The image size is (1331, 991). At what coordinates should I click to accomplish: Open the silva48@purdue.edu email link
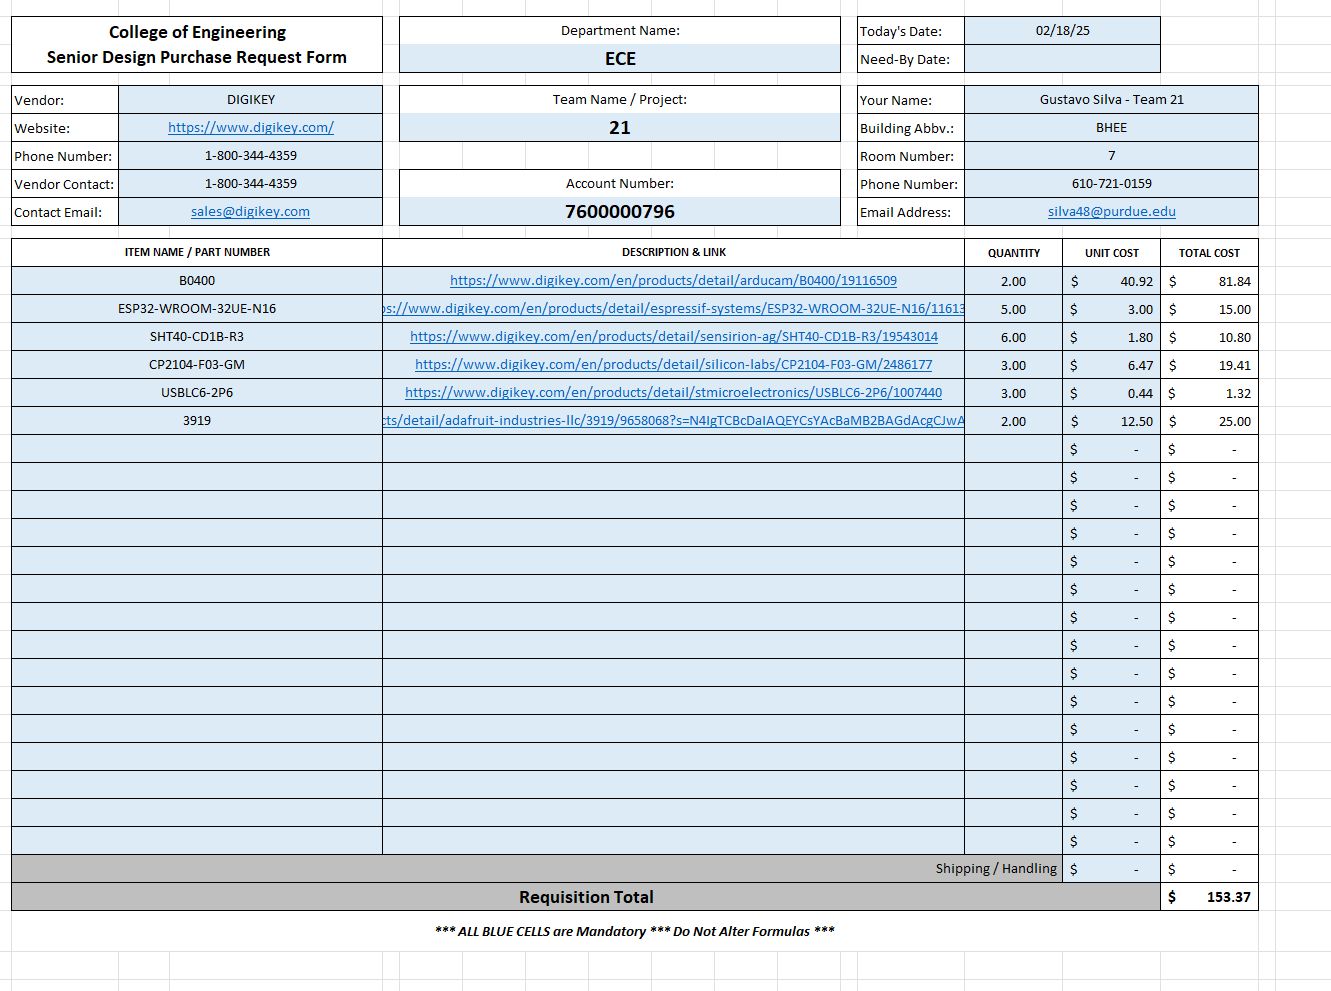click(x=1111, y=212)
